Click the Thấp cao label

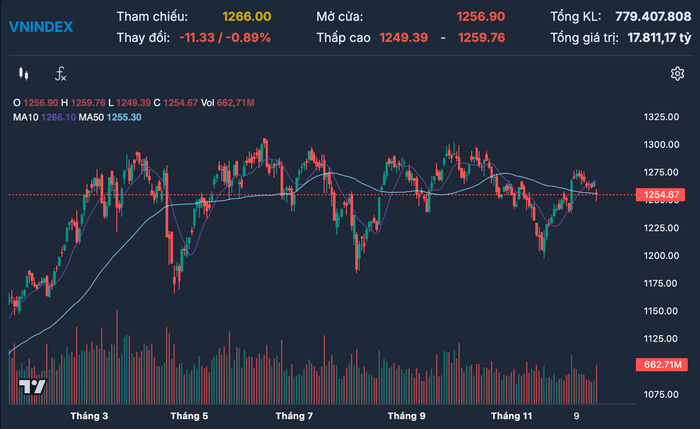[x=343, y=37]
